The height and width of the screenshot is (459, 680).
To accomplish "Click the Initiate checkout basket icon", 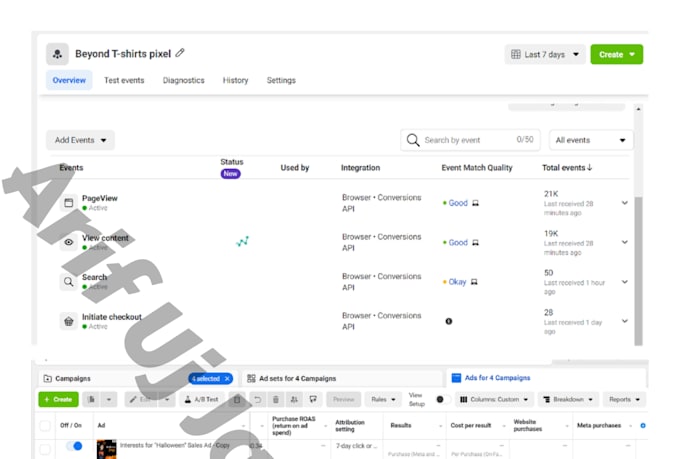I will coord(69,321).
